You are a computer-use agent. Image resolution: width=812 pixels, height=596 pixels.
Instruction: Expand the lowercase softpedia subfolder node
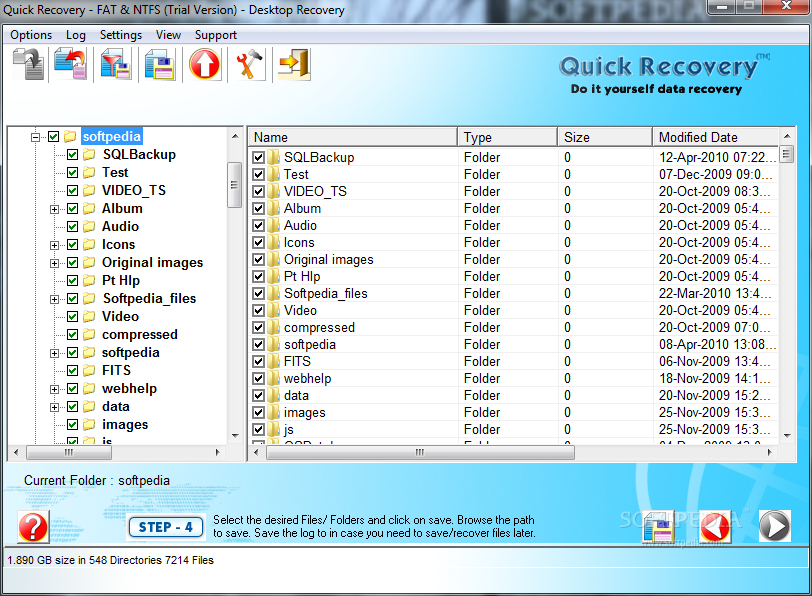[x=54, y=353]
